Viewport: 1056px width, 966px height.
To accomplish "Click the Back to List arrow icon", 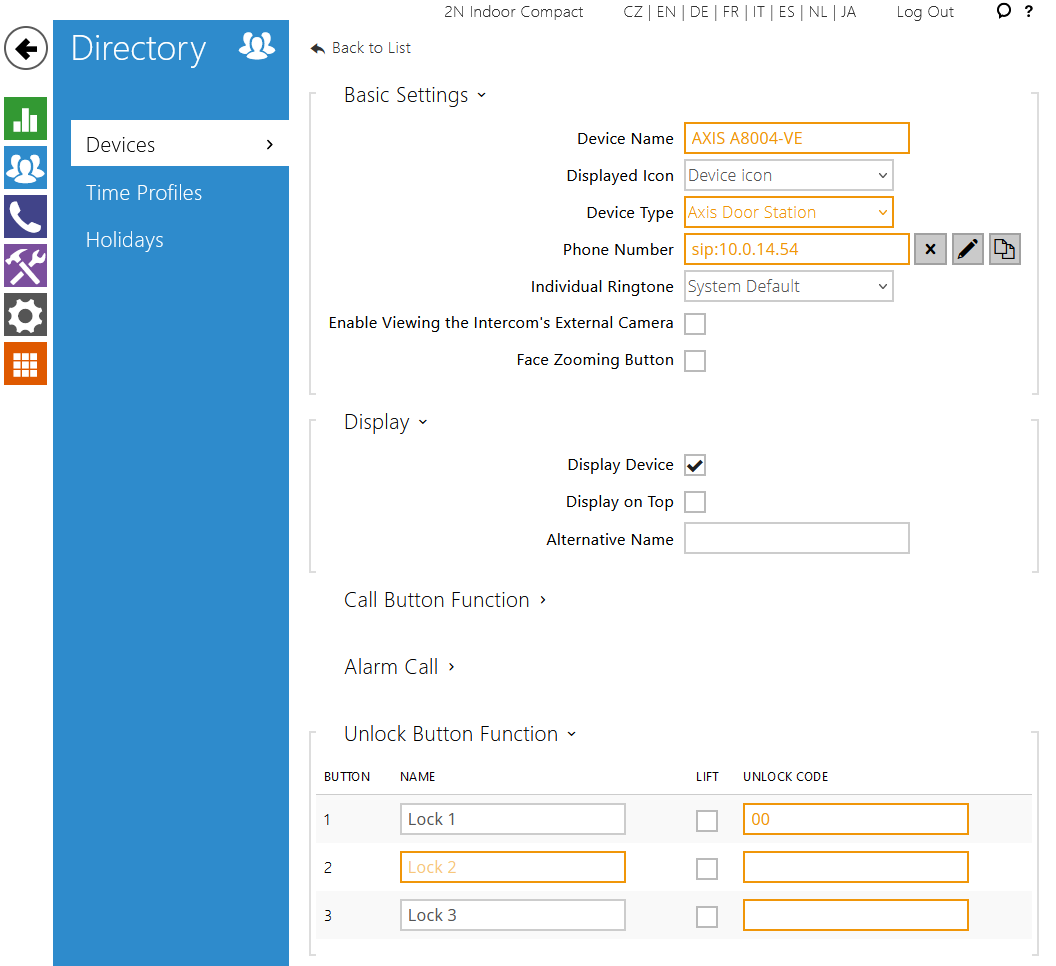I will click(318, 49).
